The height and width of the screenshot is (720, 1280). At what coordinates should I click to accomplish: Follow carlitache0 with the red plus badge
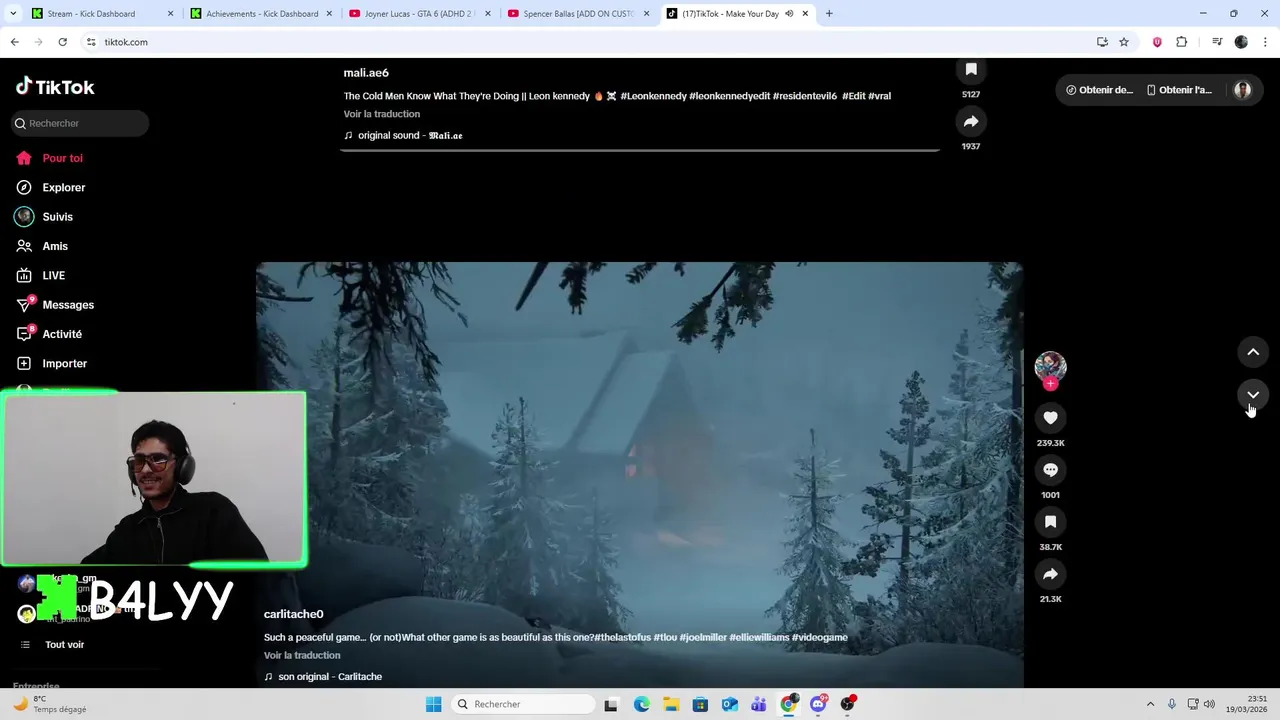click(1050, 384)
